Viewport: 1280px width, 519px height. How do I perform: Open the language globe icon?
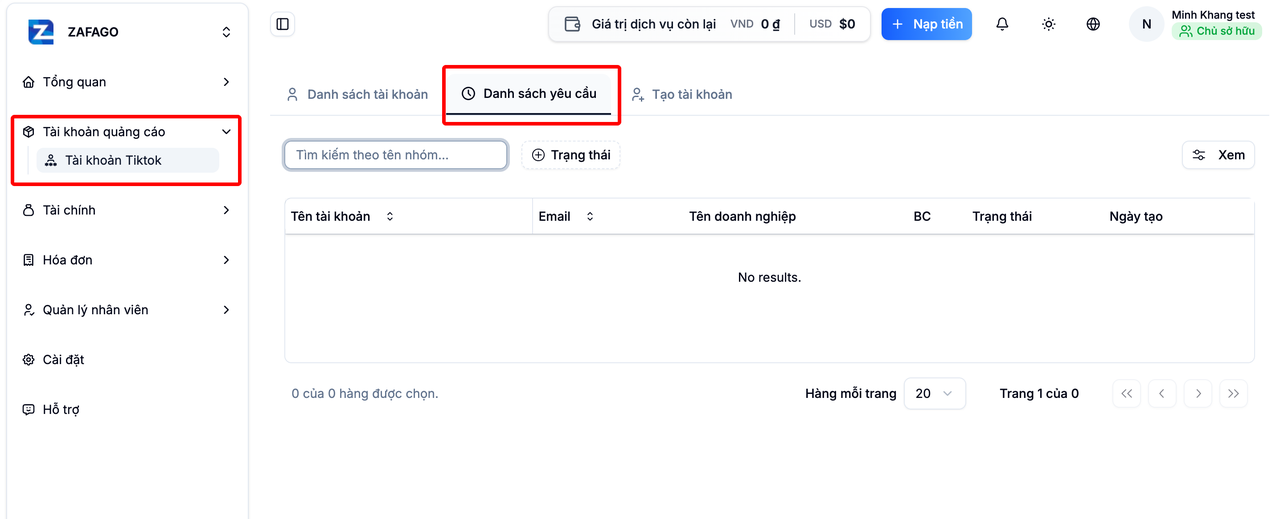tap(1093, 24)
